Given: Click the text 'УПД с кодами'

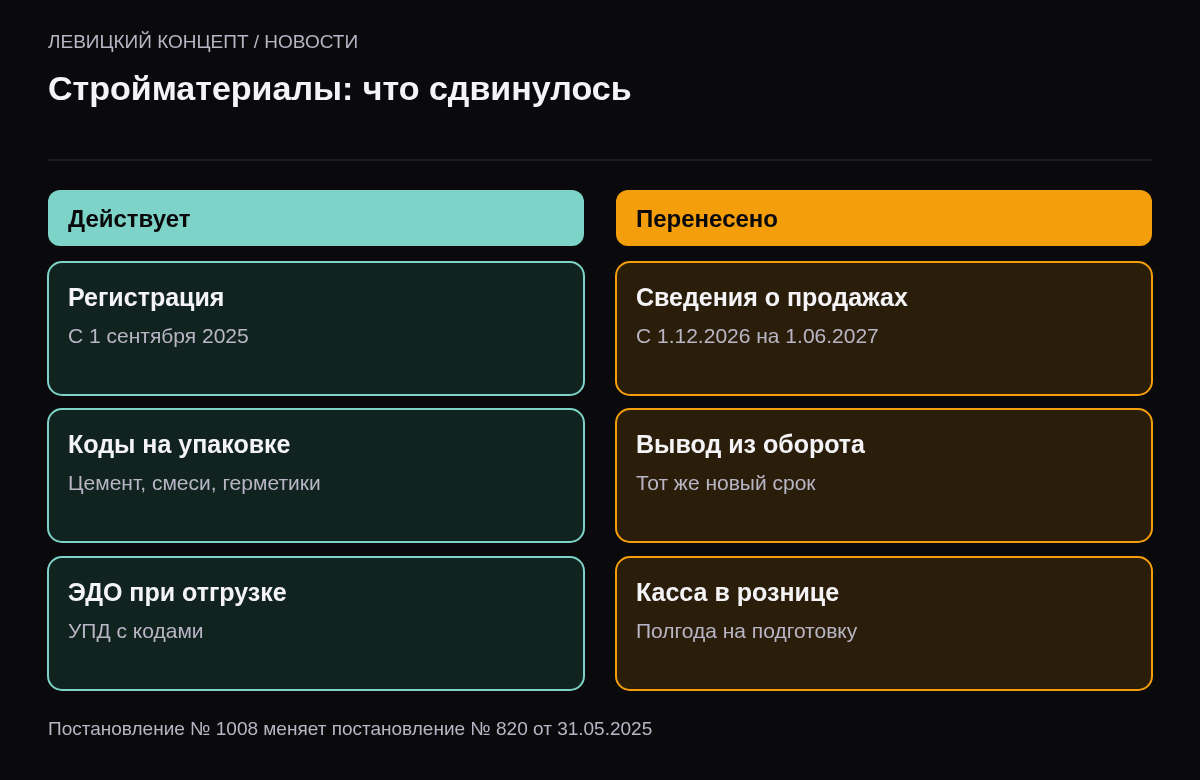Looking at the screenshot, I should coord(136,631).
